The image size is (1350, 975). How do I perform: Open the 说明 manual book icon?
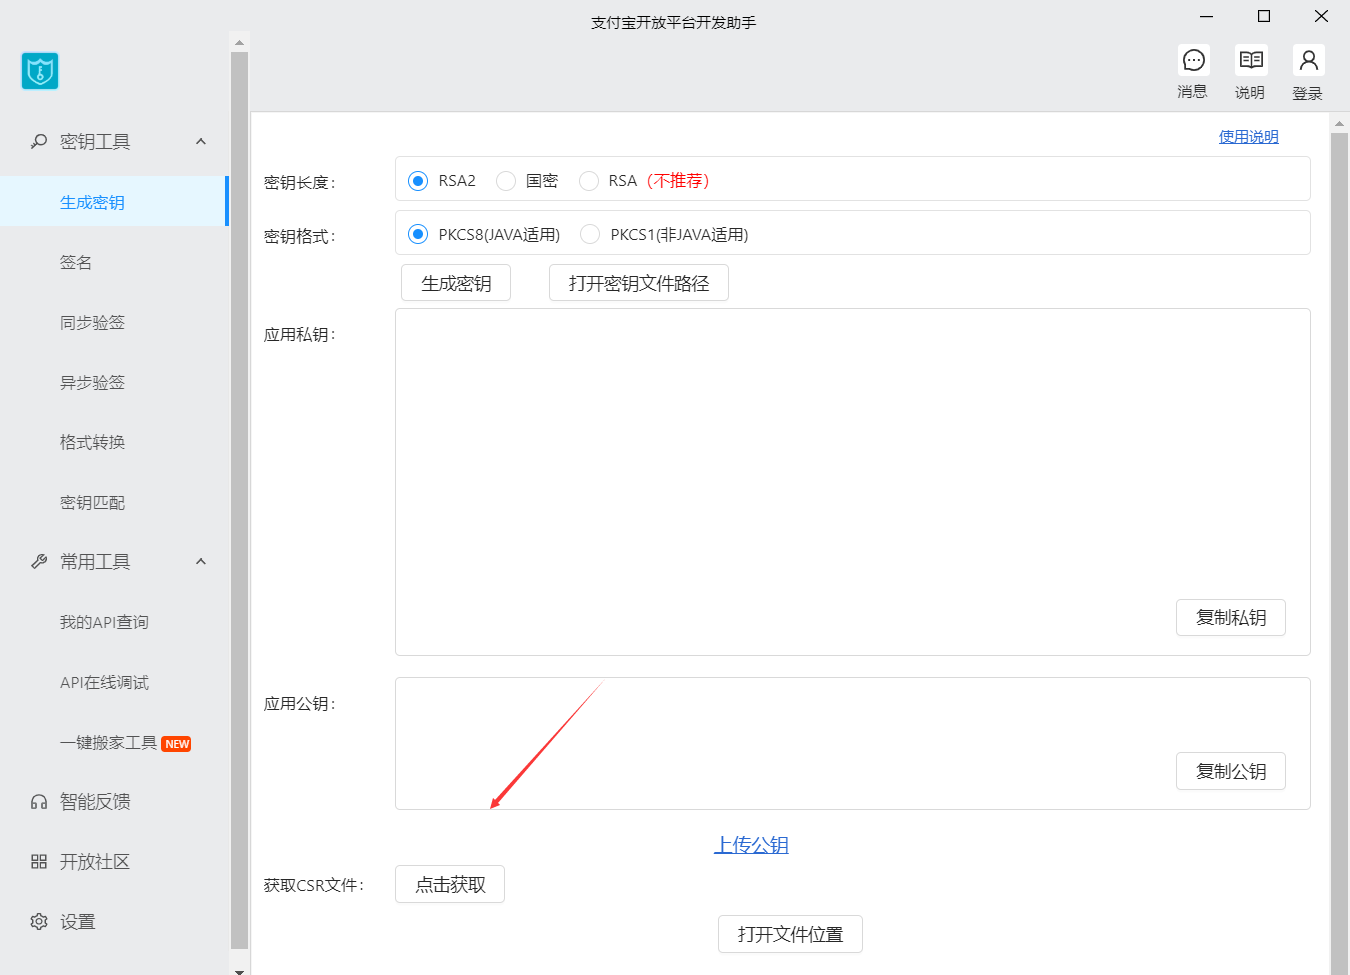(1250, 61)
